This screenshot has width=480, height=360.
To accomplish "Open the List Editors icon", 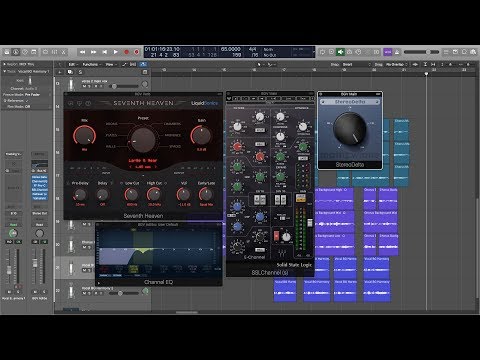I will click(446, 52).
